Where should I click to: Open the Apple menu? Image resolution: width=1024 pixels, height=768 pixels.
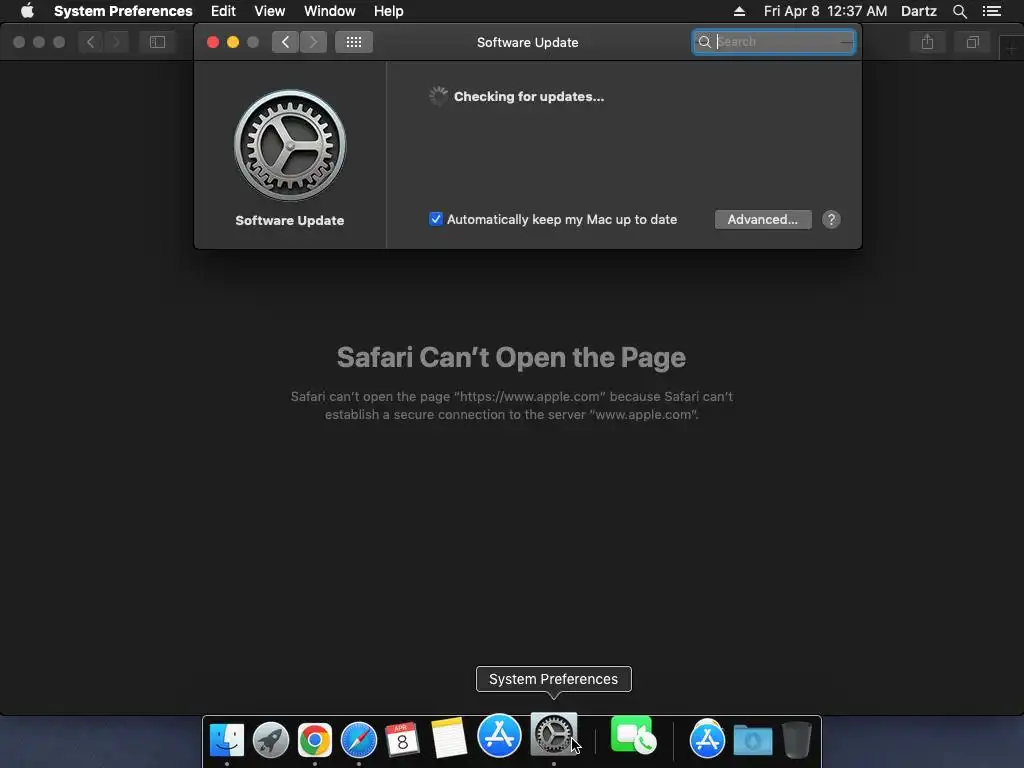[27, 11]
